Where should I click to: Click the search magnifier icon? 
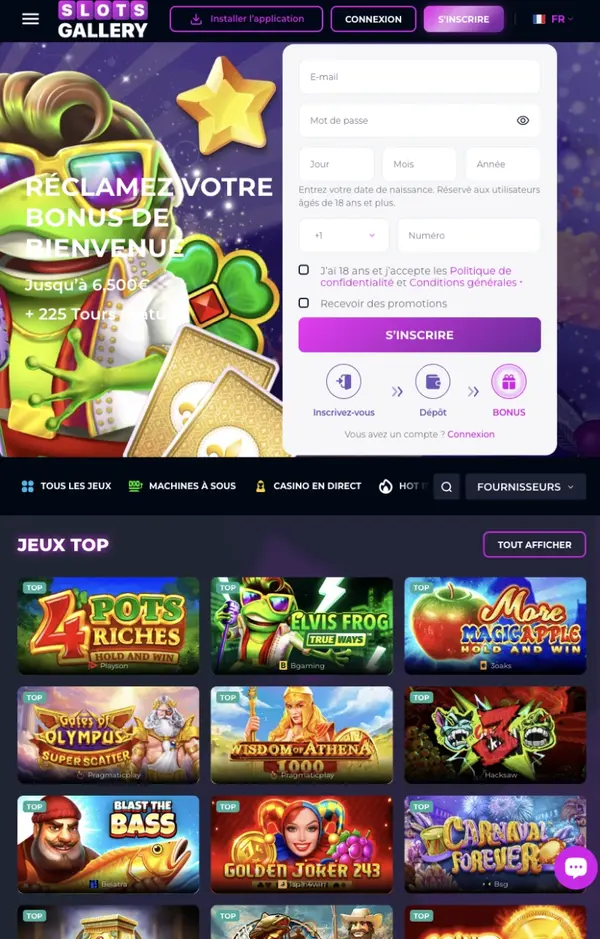point(446,487)
